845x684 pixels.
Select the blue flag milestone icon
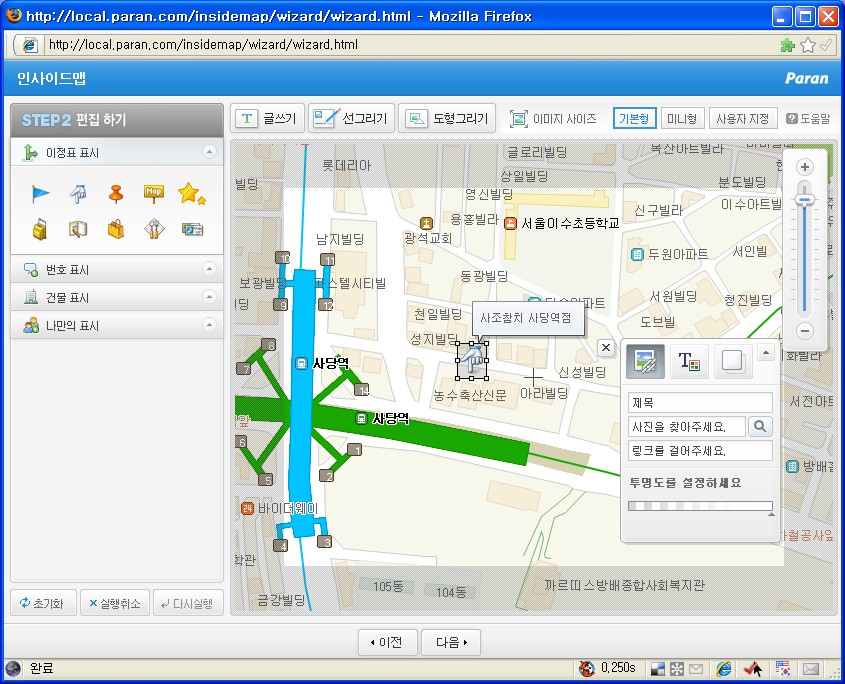pyautogui.click(x=40, y=194)
